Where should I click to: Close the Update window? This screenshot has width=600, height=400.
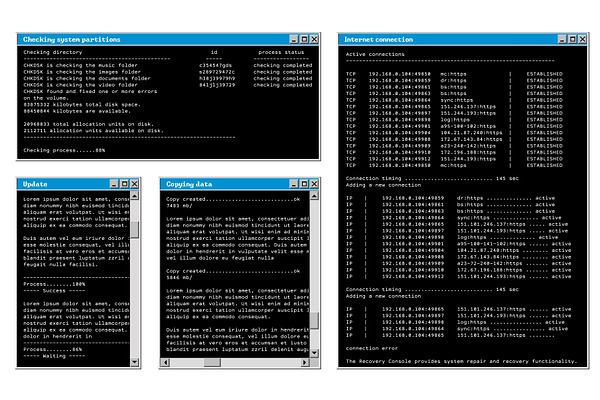pos(134,184)
